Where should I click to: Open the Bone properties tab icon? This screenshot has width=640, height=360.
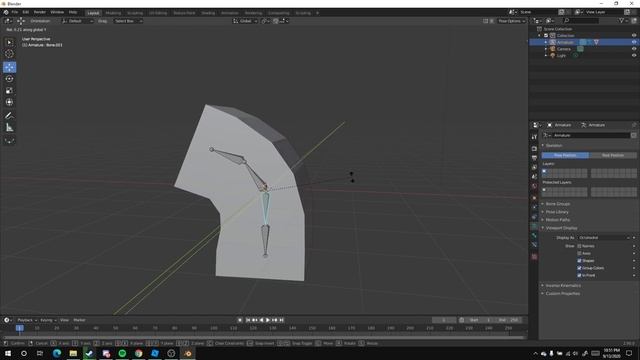[534, 235]
